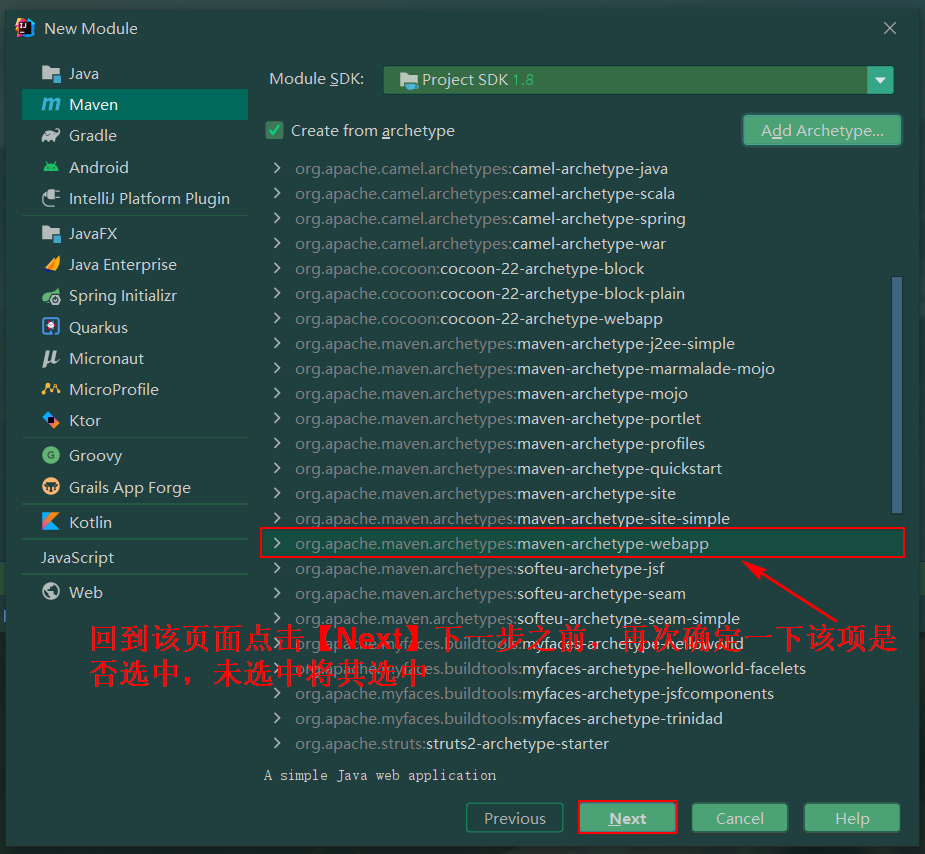This screenshot has height=854, width=925.
Task: Expand the camel-archetype-java tree node
Action: pyautogui.click(x=277, y=168)
